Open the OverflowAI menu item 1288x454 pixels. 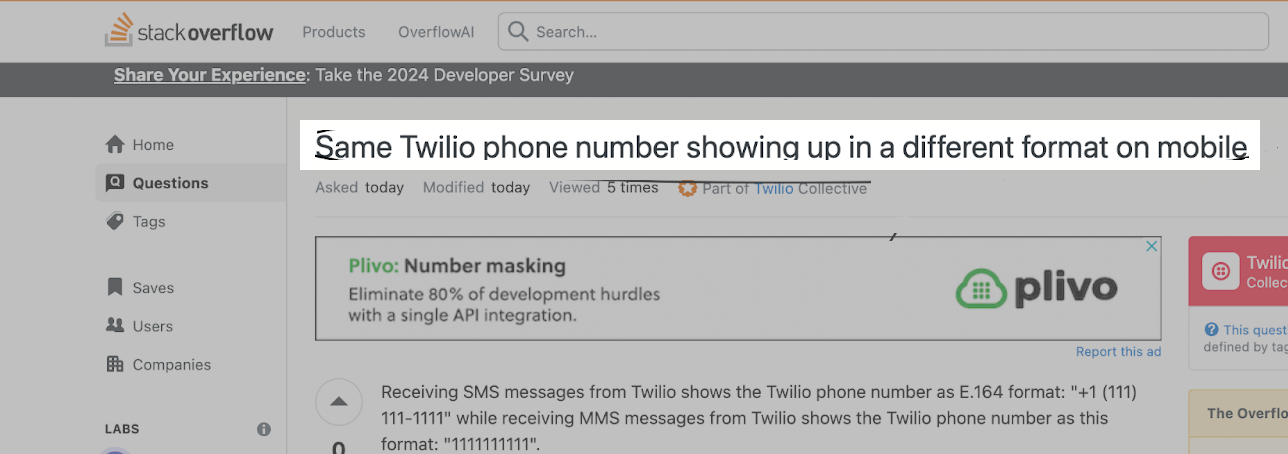436,32
